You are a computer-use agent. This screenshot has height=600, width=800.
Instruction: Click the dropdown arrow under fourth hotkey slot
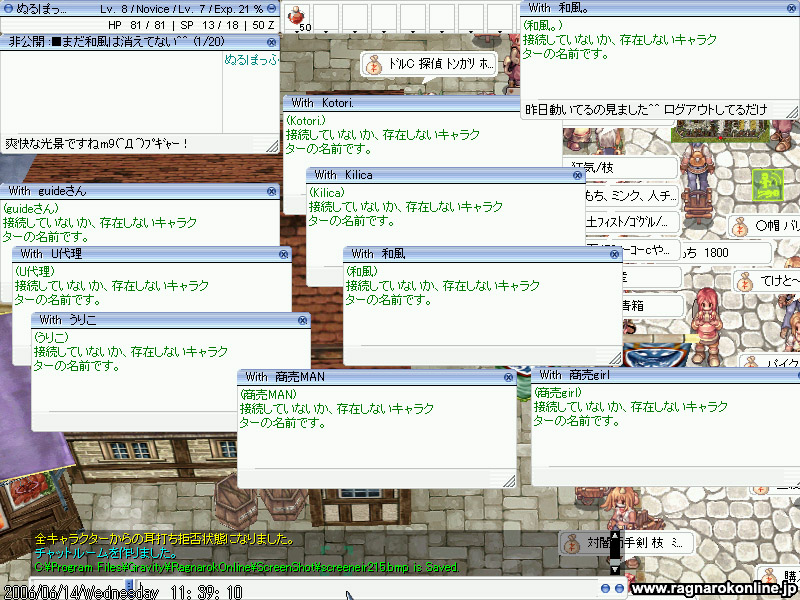click(x=384, y=32)
